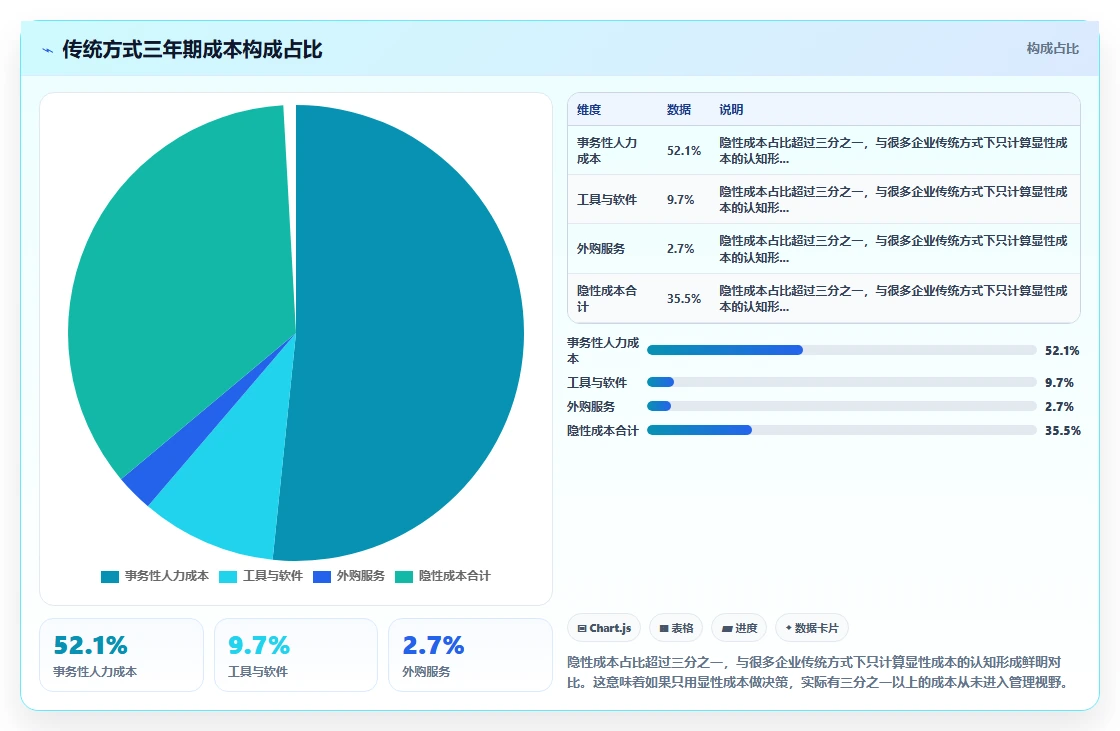Click the 维度 column header

point(589,109)
